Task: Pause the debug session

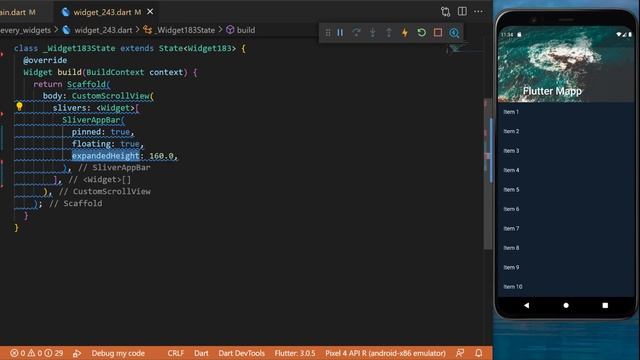Action: (340, 33)
